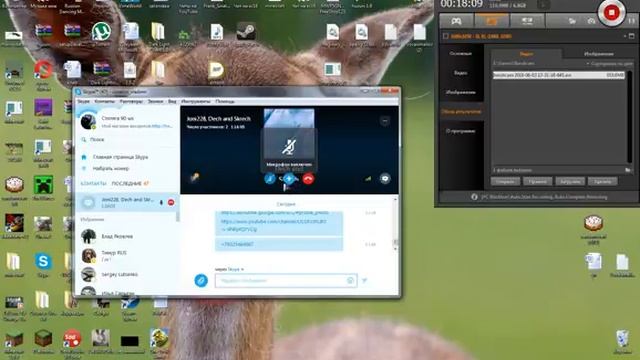Click the folder icon below Bandicam file list
The width and height of the screenshot is (640, 360).
coord(628,170)
